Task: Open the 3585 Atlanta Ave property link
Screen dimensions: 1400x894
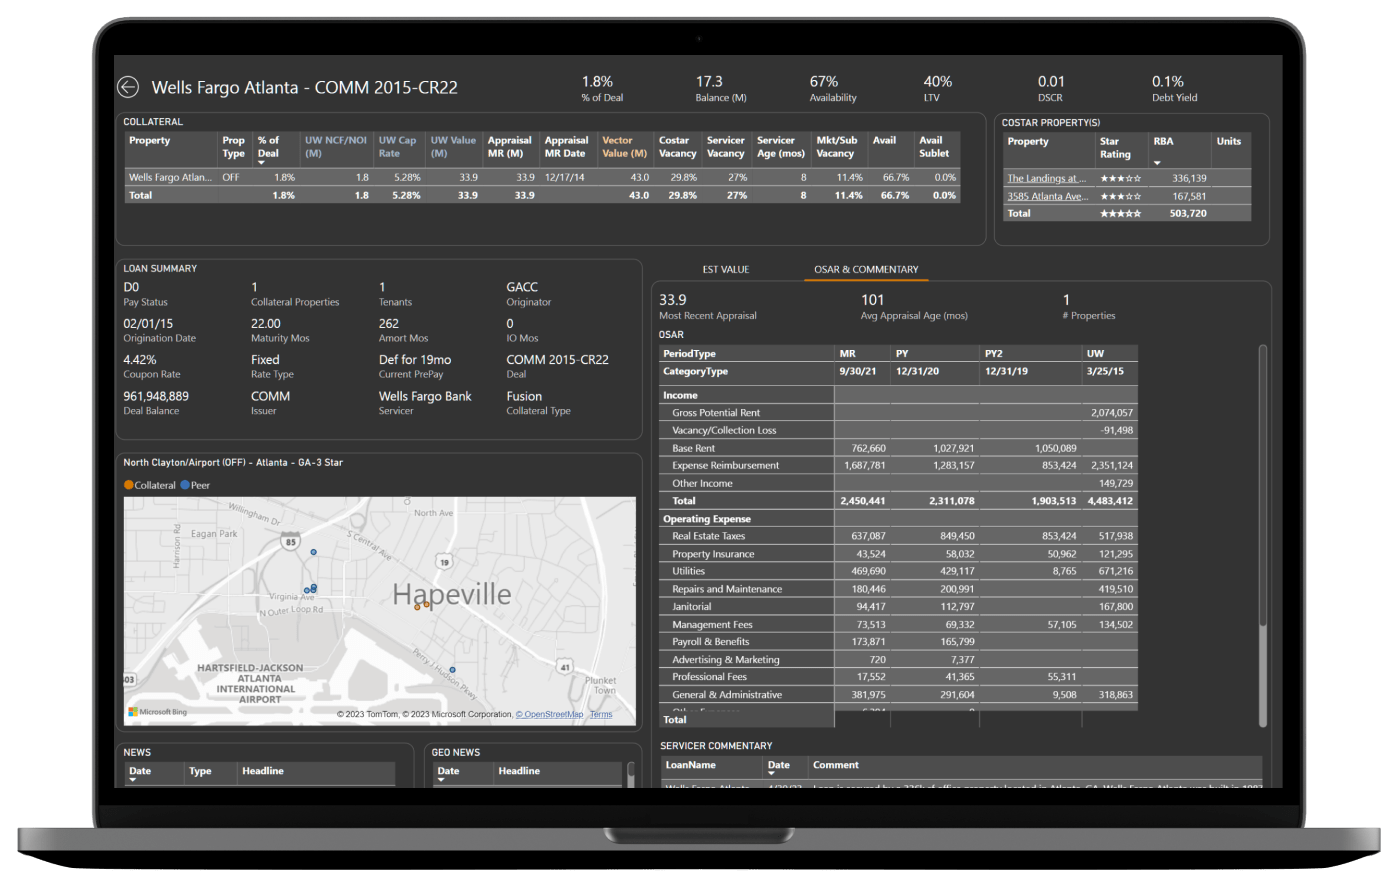Action: [x=1046, y=196]
